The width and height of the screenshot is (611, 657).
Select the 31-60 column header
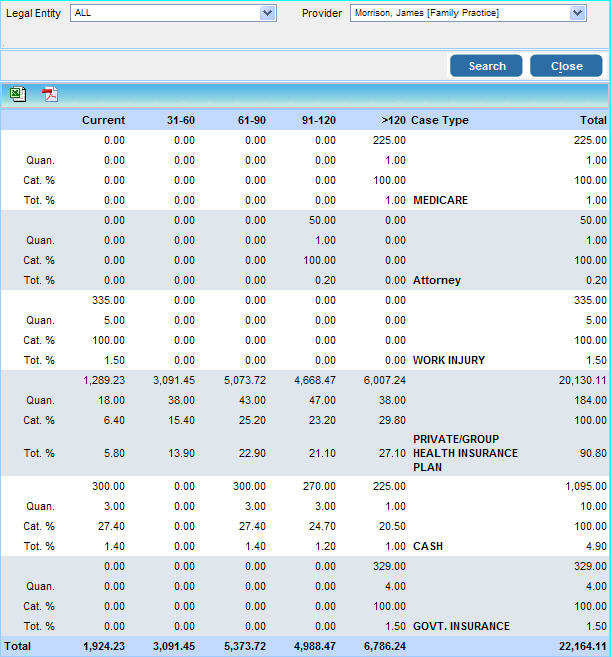pyautogui.click(x=181, y=120)
